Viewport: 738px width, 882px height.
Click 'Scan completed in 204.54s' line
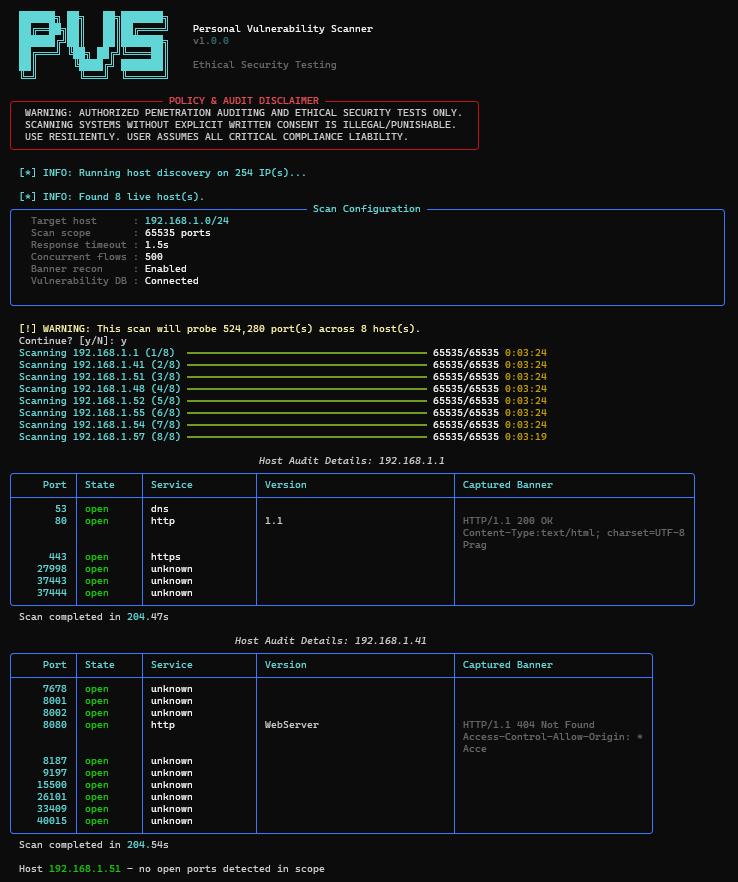93,845
